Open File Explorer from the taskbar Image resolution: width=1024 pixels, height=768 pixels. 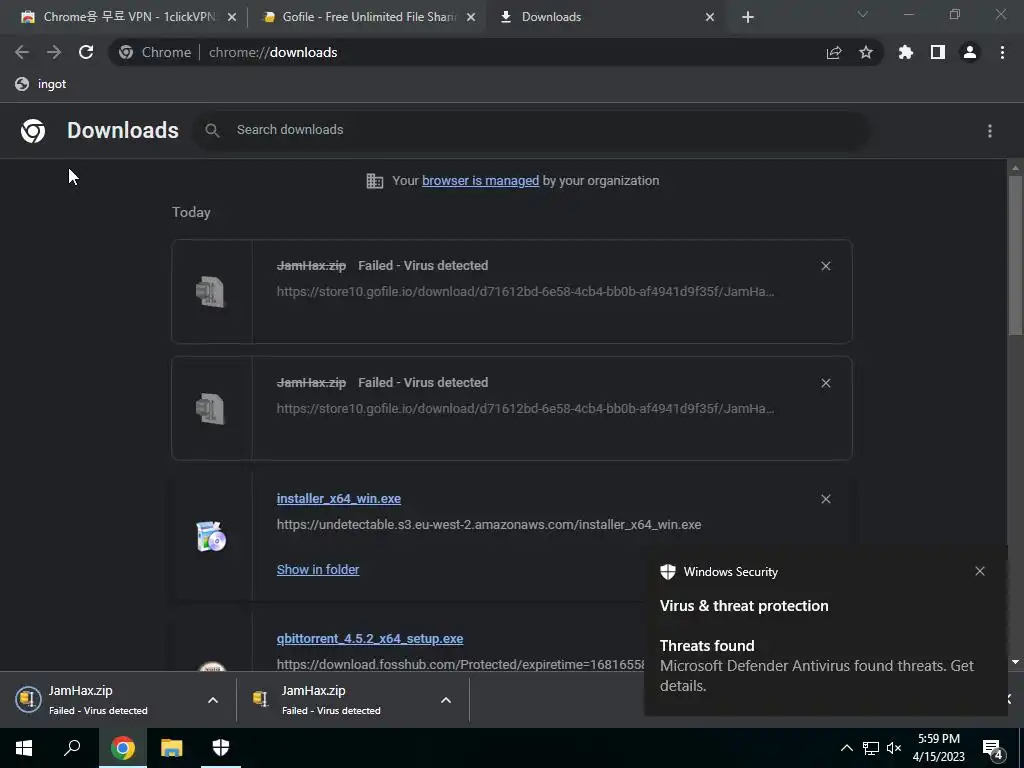tap(172, 748)
